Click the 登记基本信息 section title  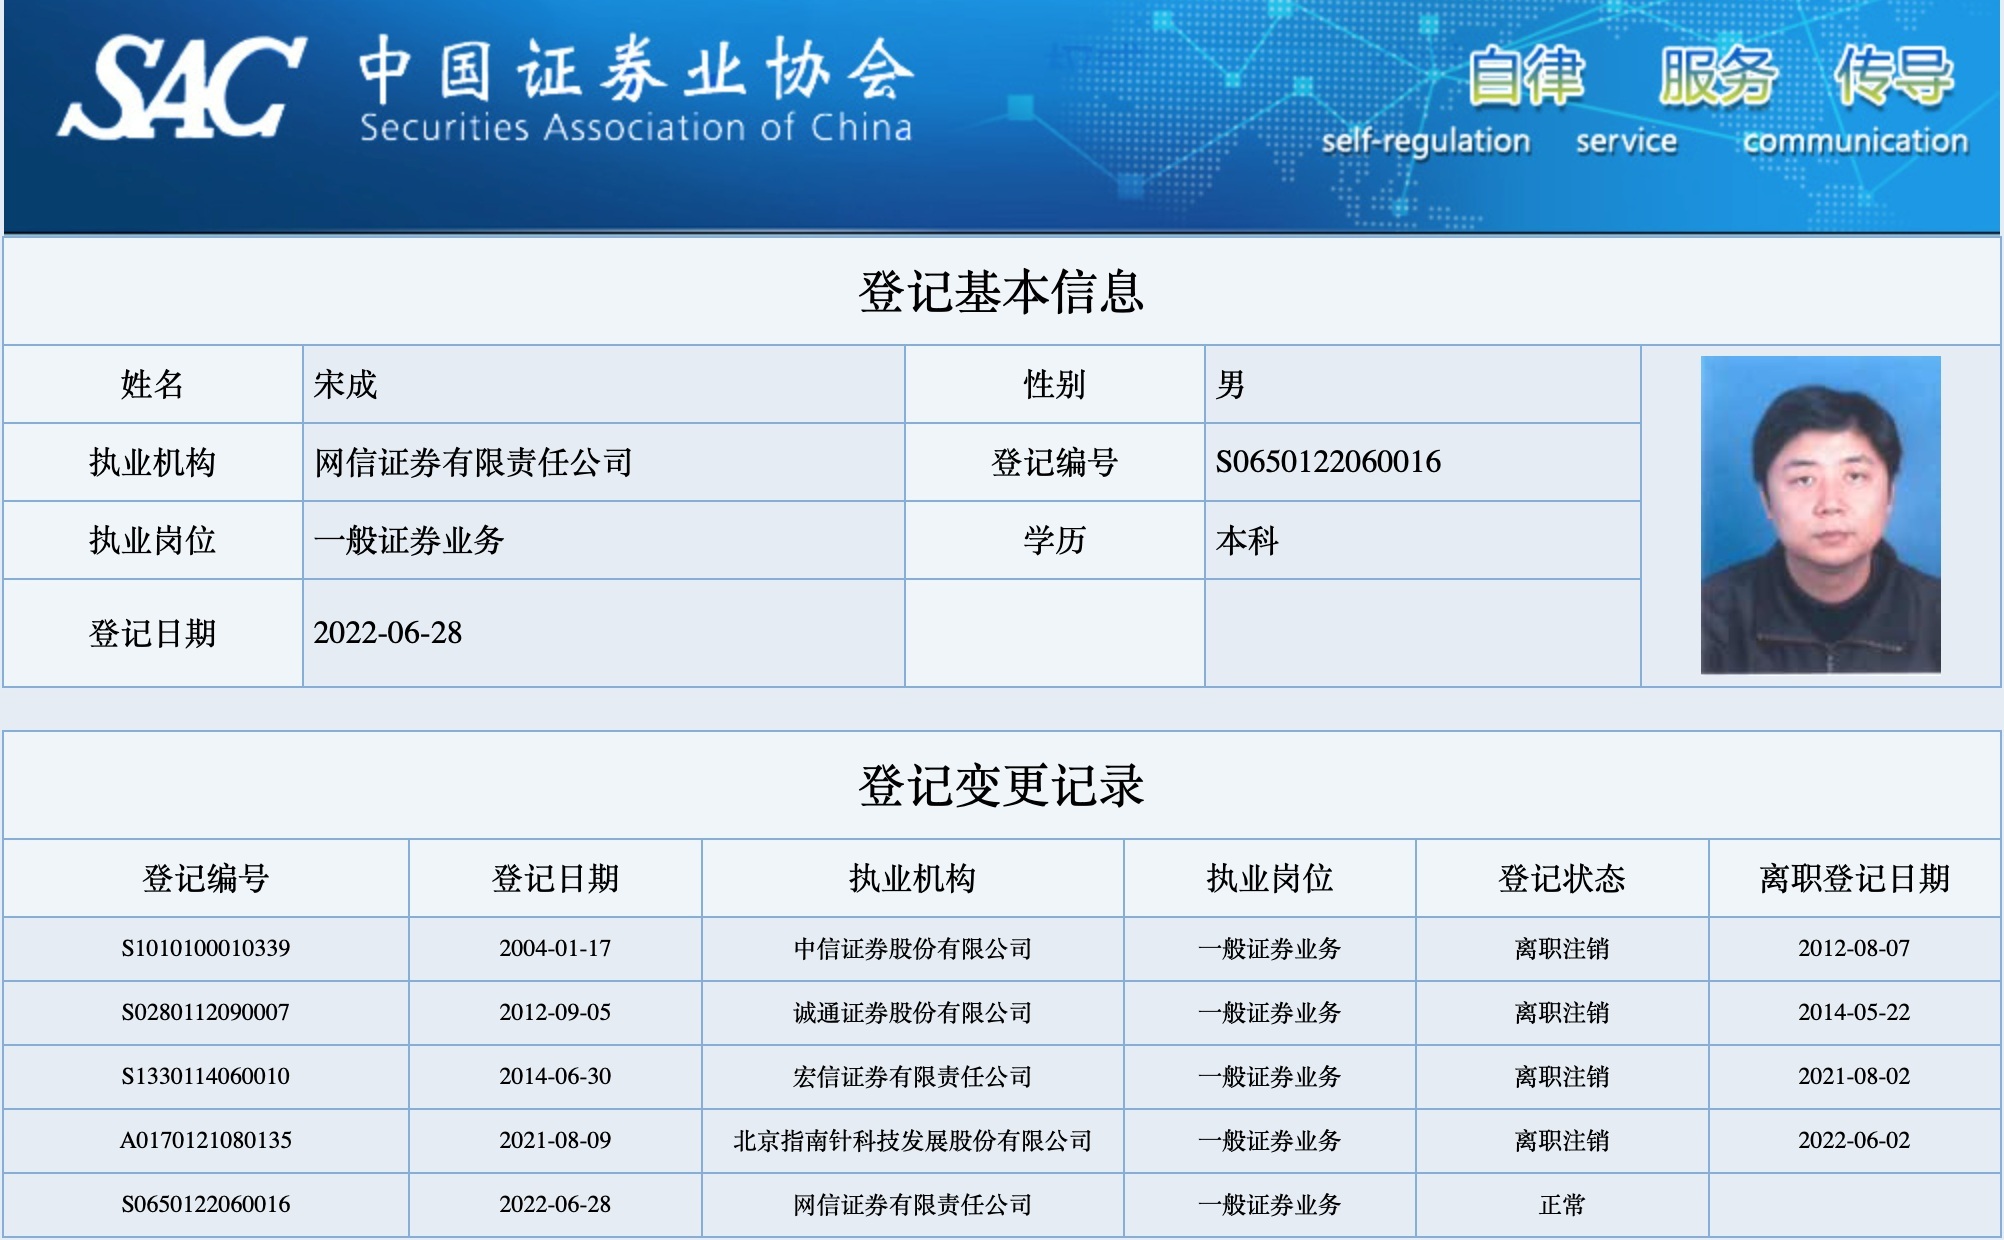point(1000,290)
